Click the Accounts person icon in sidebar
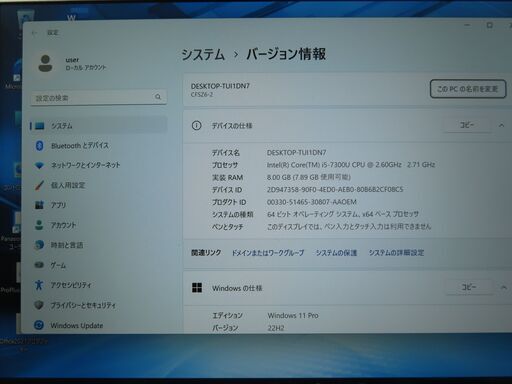 [x=39, y=225]
